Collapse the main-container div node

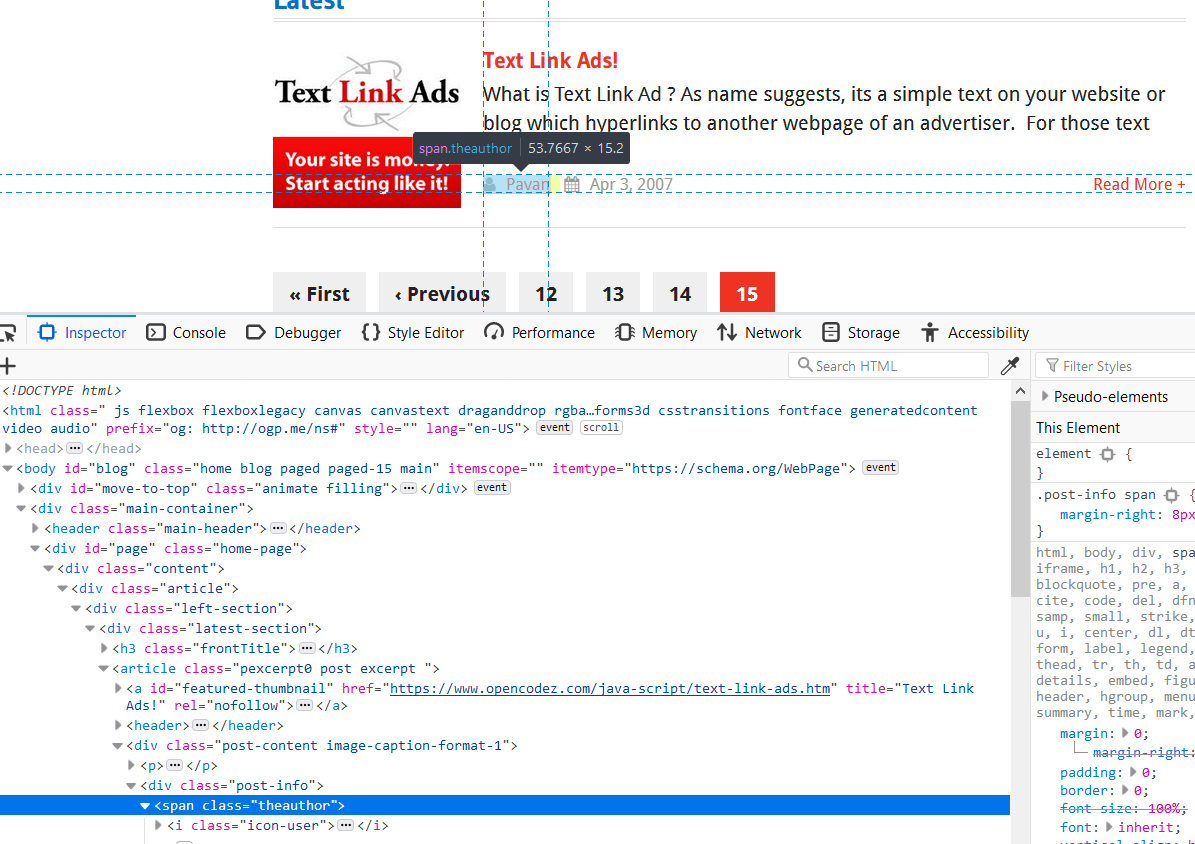(22, 509)
